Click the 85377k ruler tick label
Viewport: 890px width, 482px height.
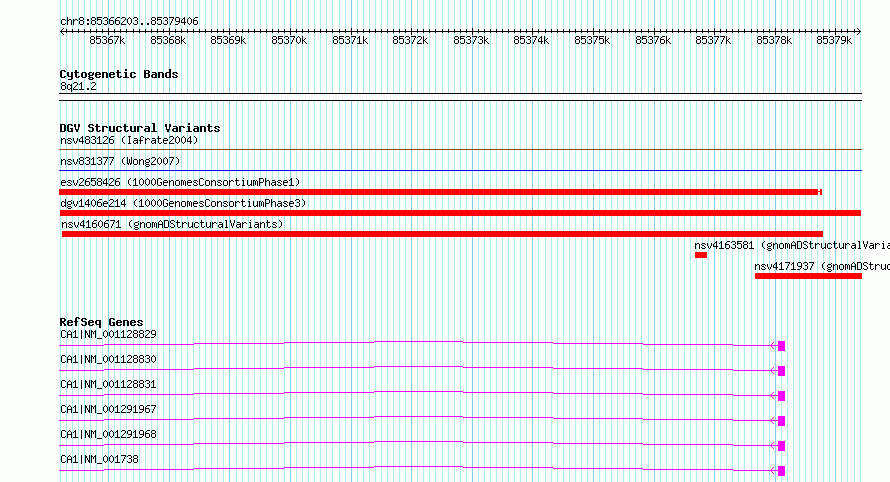tap(713, 40)
